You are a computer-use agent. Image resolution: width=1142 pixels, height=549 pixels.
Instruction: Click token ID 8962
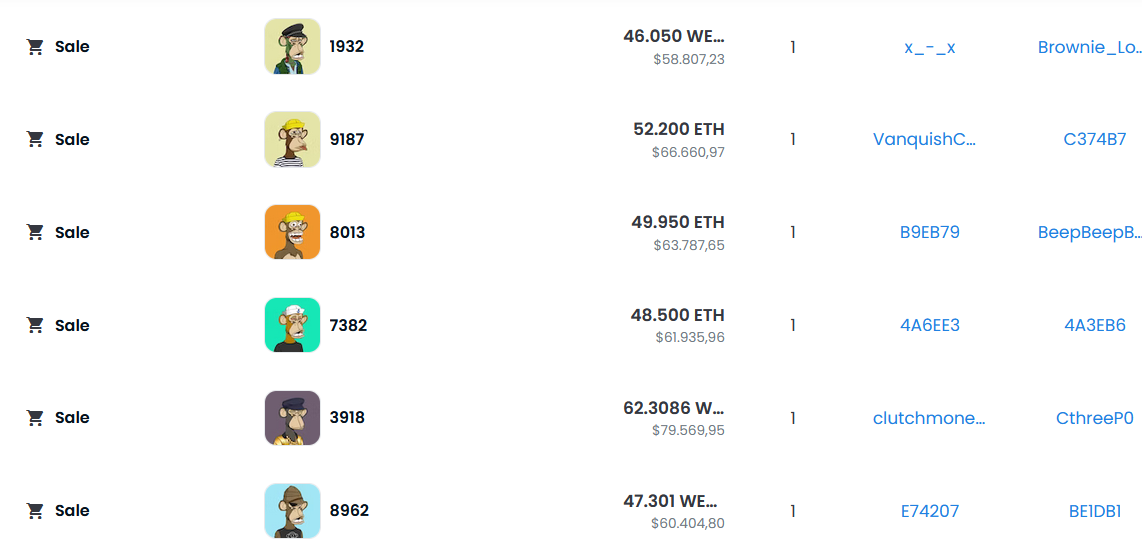click(x=349, y=510)
